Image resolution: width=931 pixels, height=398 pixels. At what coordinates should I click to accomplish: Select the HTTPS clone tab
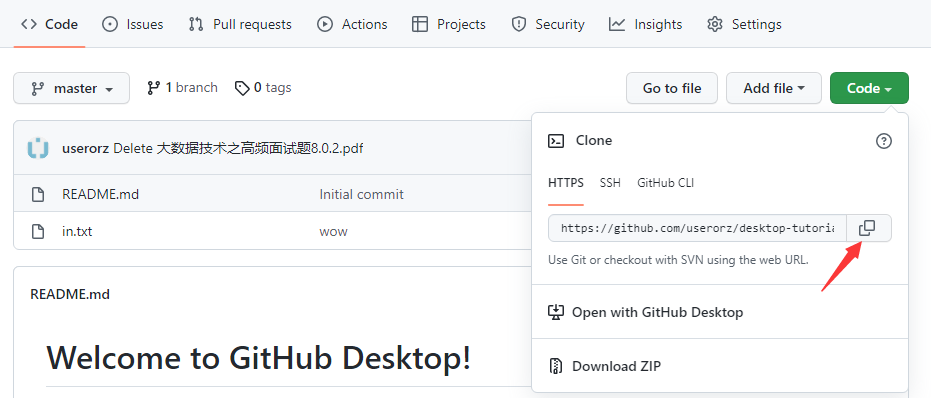(566, 183)
